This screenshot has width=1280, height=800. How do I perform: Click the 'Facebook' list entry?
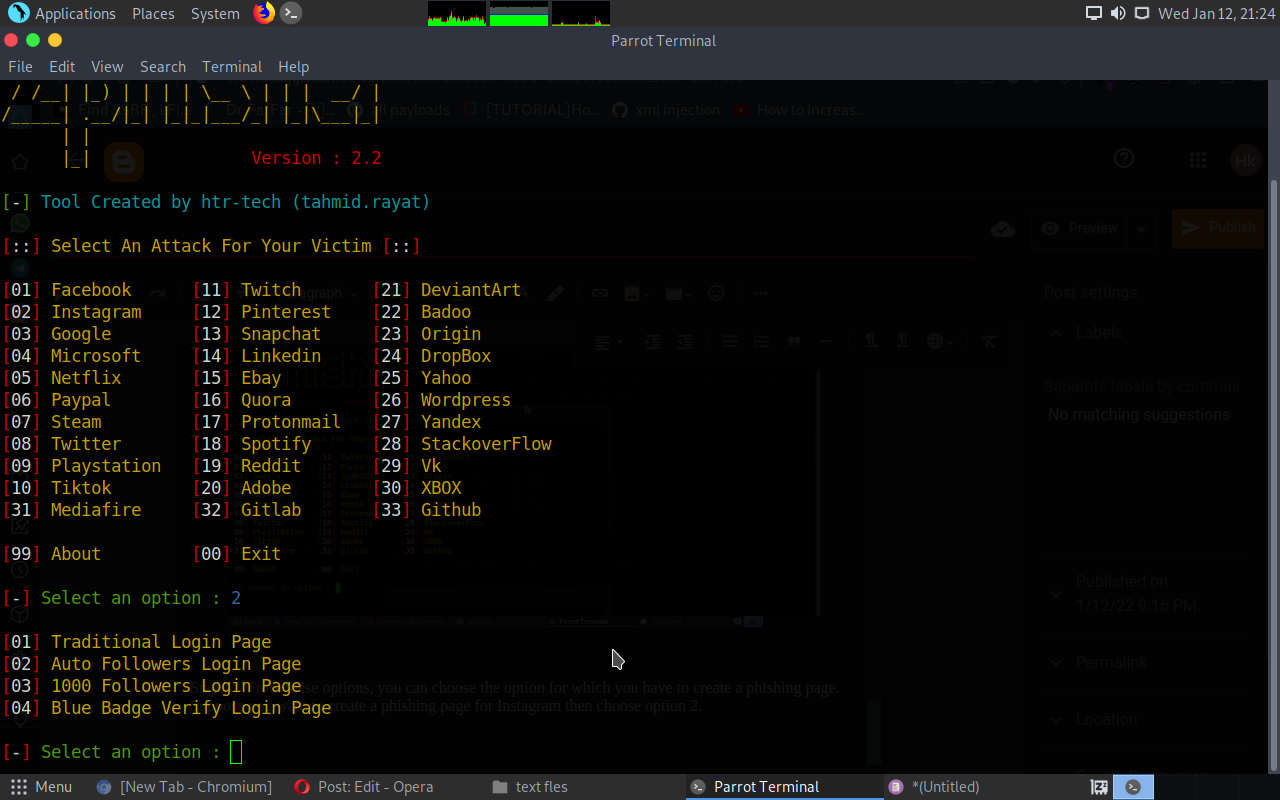pos(91,290)
